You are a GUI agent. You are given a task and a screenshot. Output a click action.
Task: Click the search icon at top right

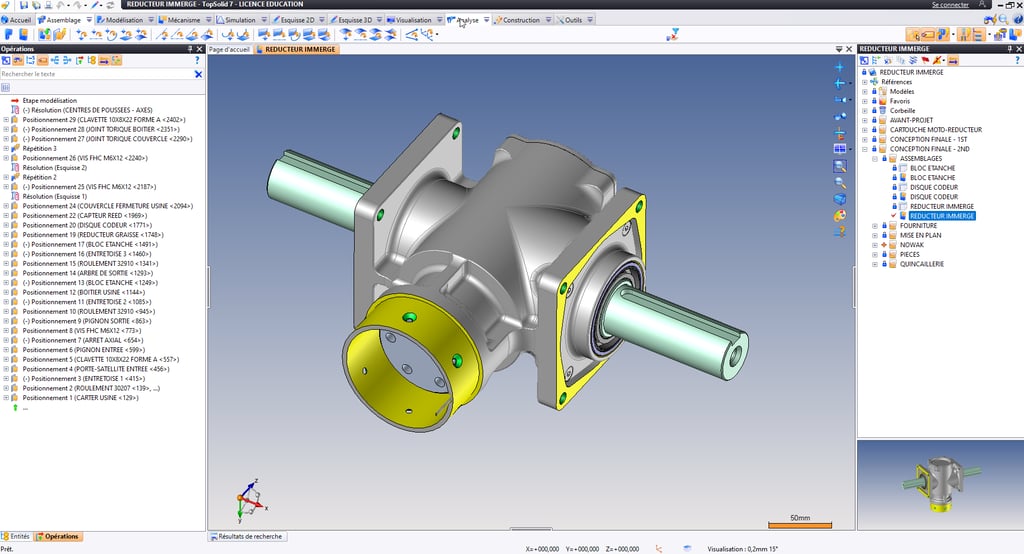point(1003,20)
